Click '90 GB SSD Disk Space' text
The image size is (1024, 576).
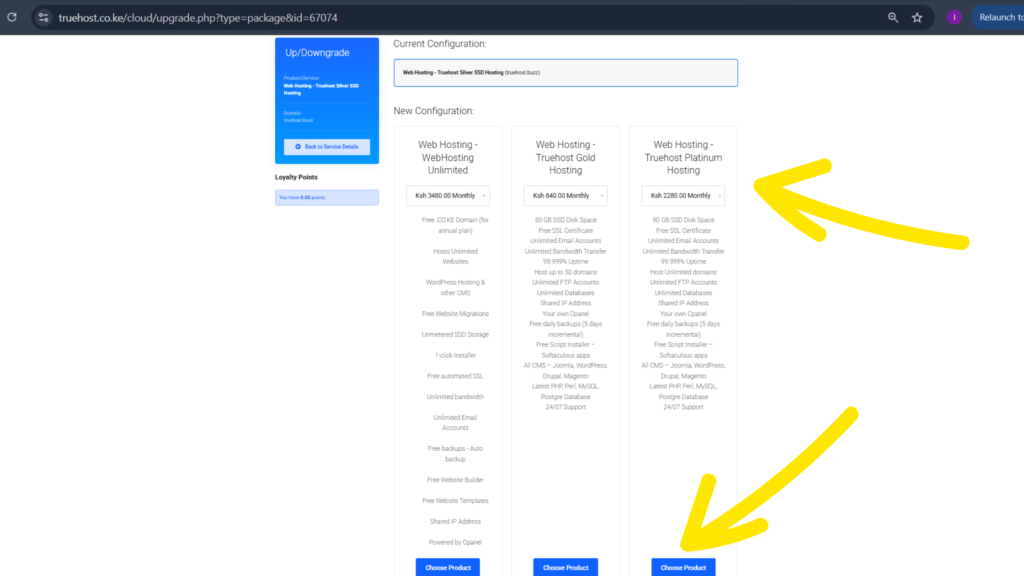(683, 220)
